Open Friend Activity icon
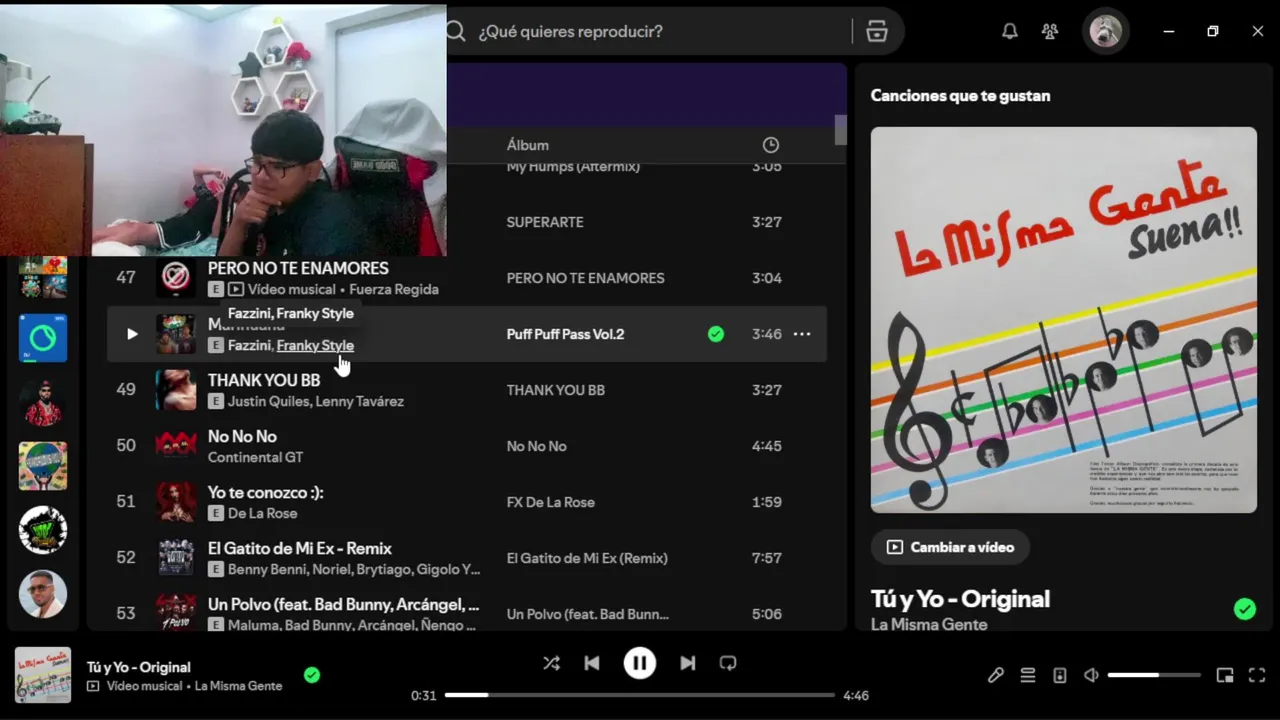 tap(1050, 31)
